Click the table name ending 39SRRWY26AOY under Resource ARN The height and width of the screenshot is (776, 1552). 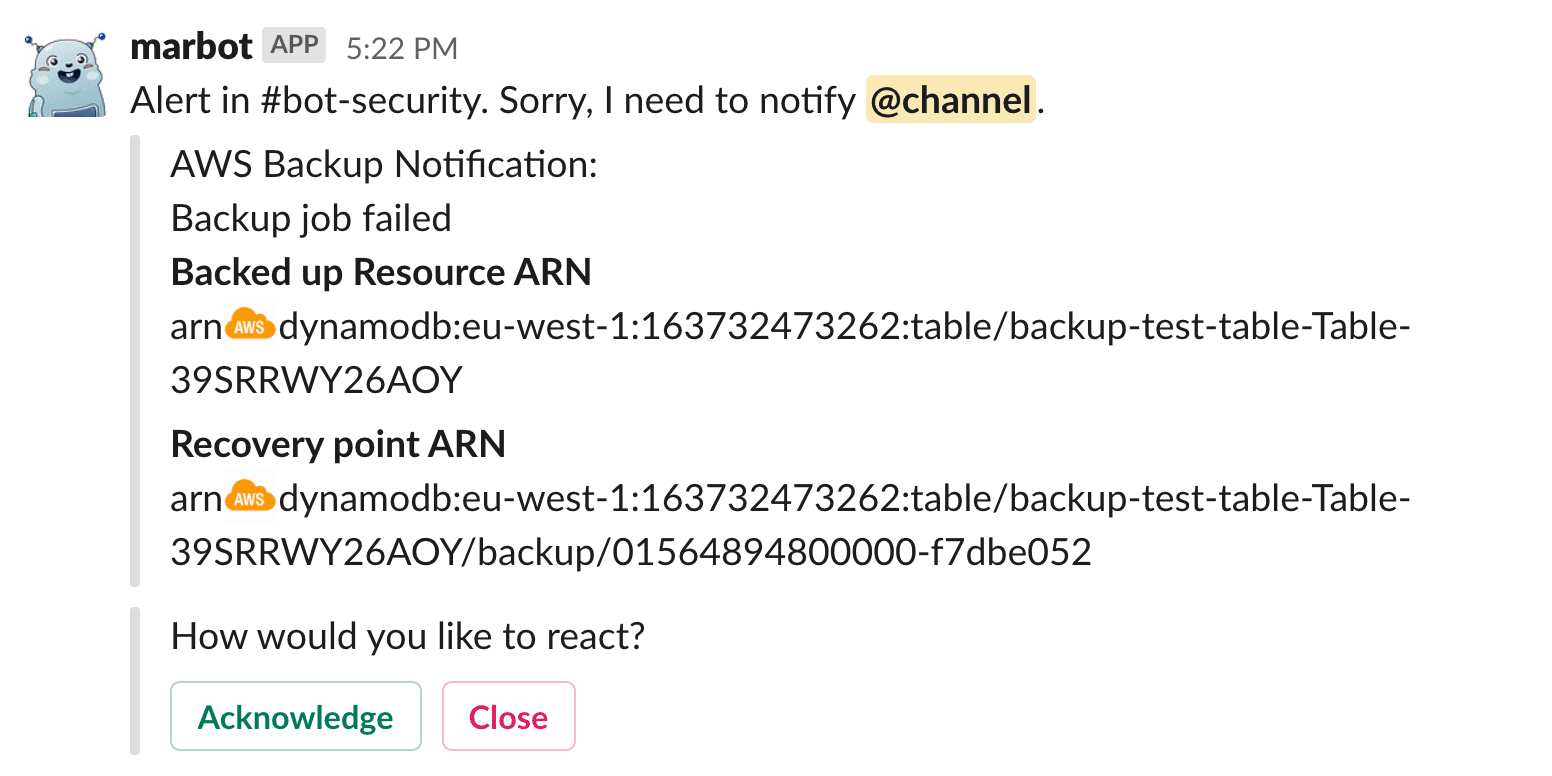pos(317,380)
